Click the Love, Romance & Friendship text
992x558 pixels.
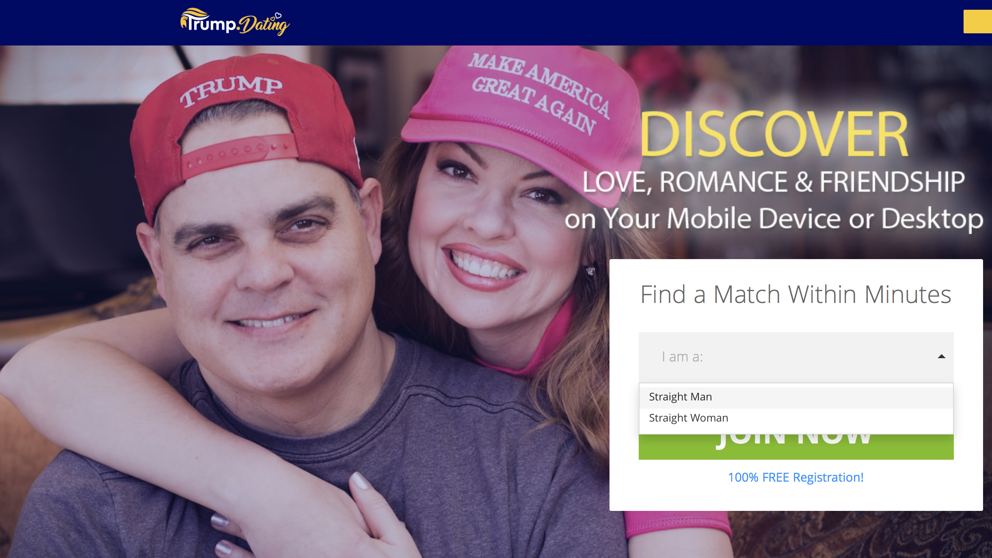[773, 182]
